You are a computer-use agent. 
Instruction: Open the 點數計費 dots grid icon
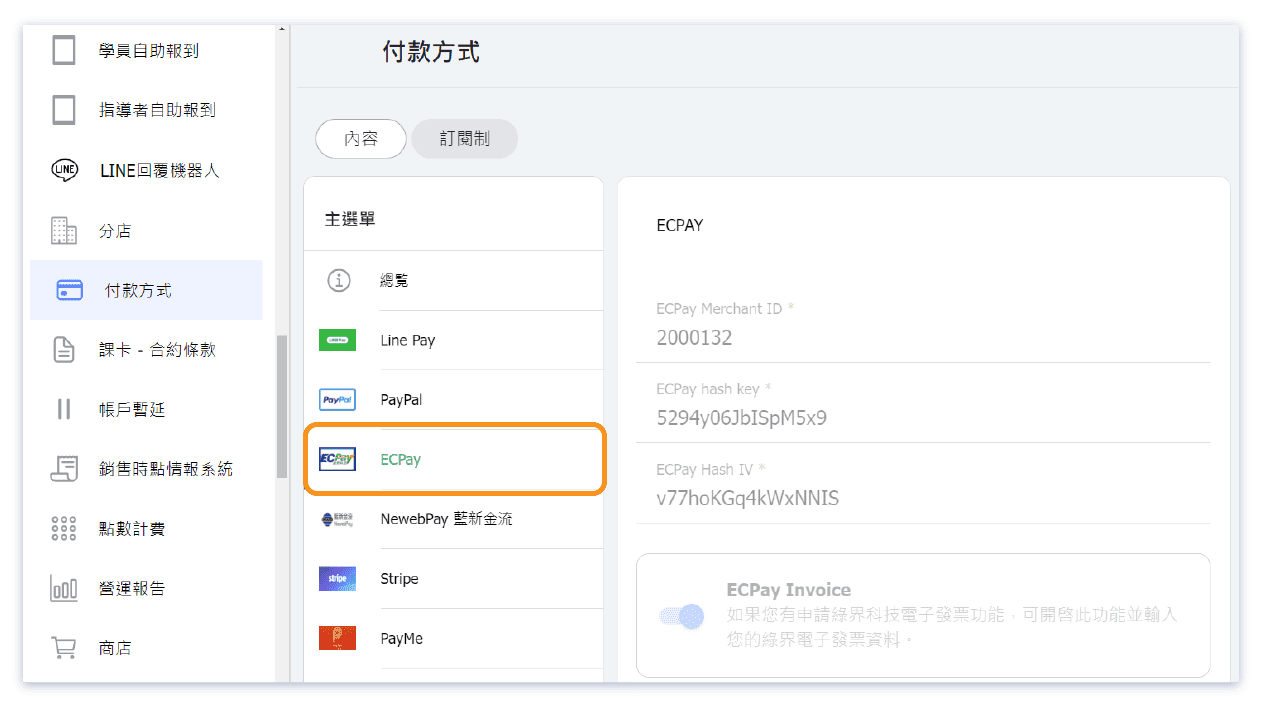point(64,529)
